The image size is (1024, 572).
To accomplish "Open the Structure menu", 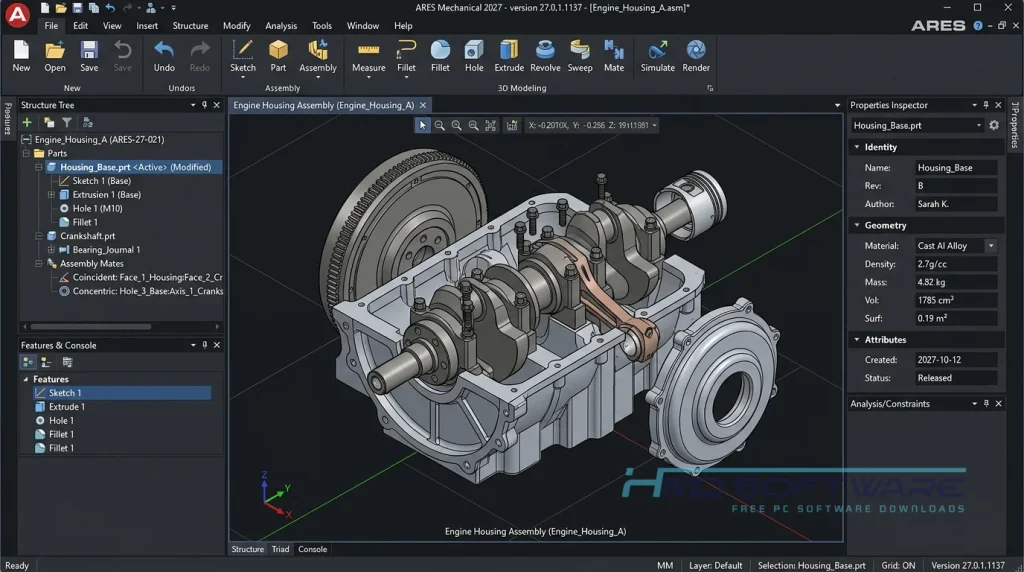I will (190, 25).
